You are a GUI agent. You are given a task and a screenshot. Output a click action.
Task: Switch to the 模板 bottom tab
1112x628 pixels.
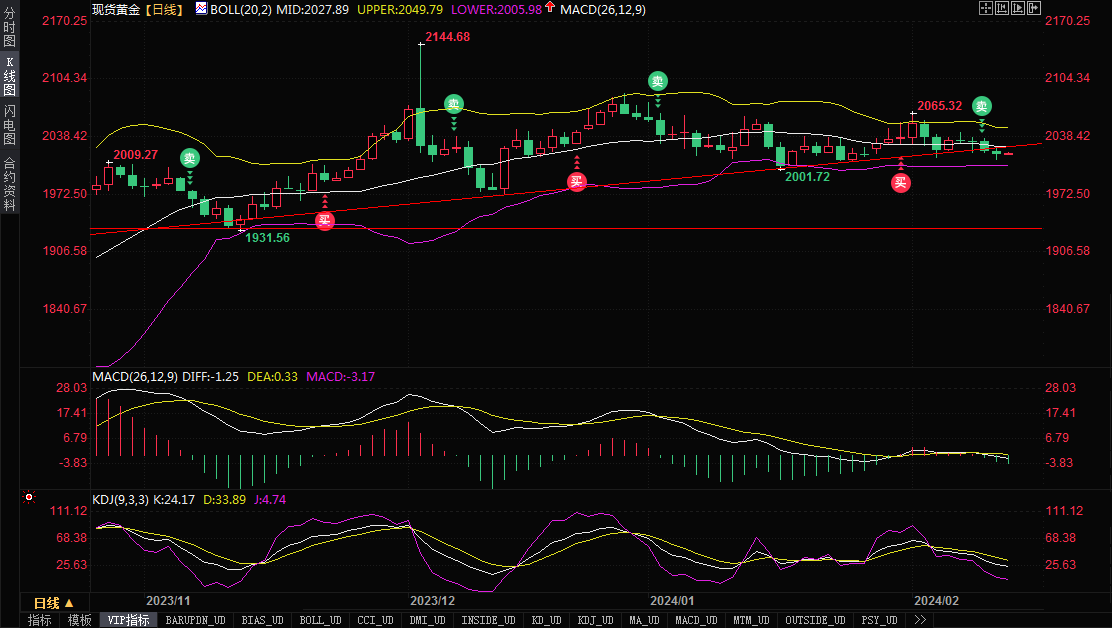pyautogui.click(x=79, y=620)
